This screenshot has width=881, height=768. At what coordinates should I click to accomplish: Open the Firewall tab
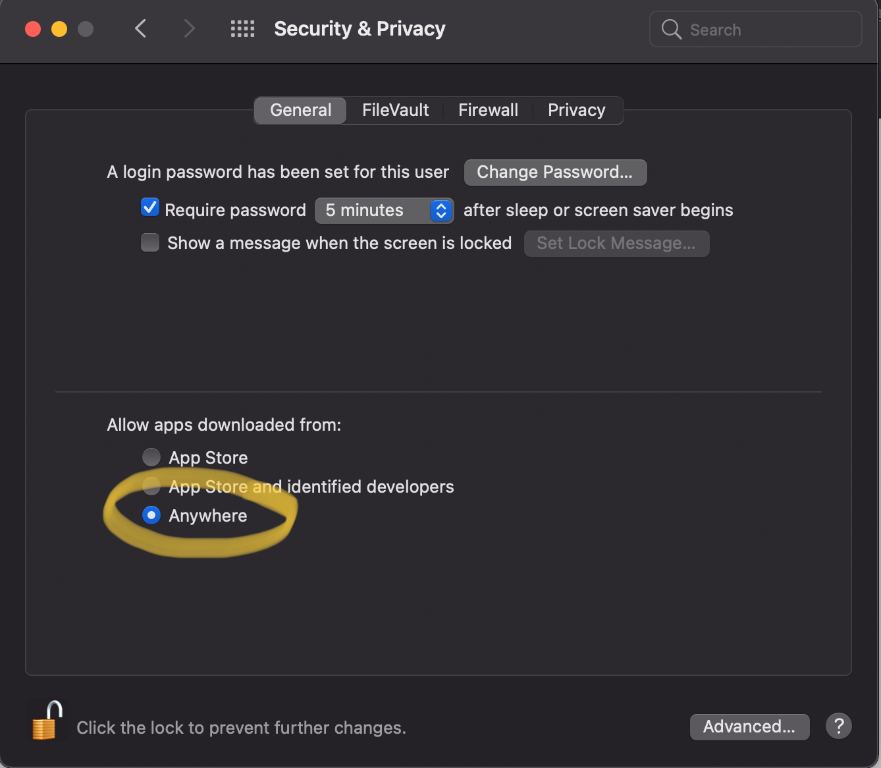[x=488, y=110]
